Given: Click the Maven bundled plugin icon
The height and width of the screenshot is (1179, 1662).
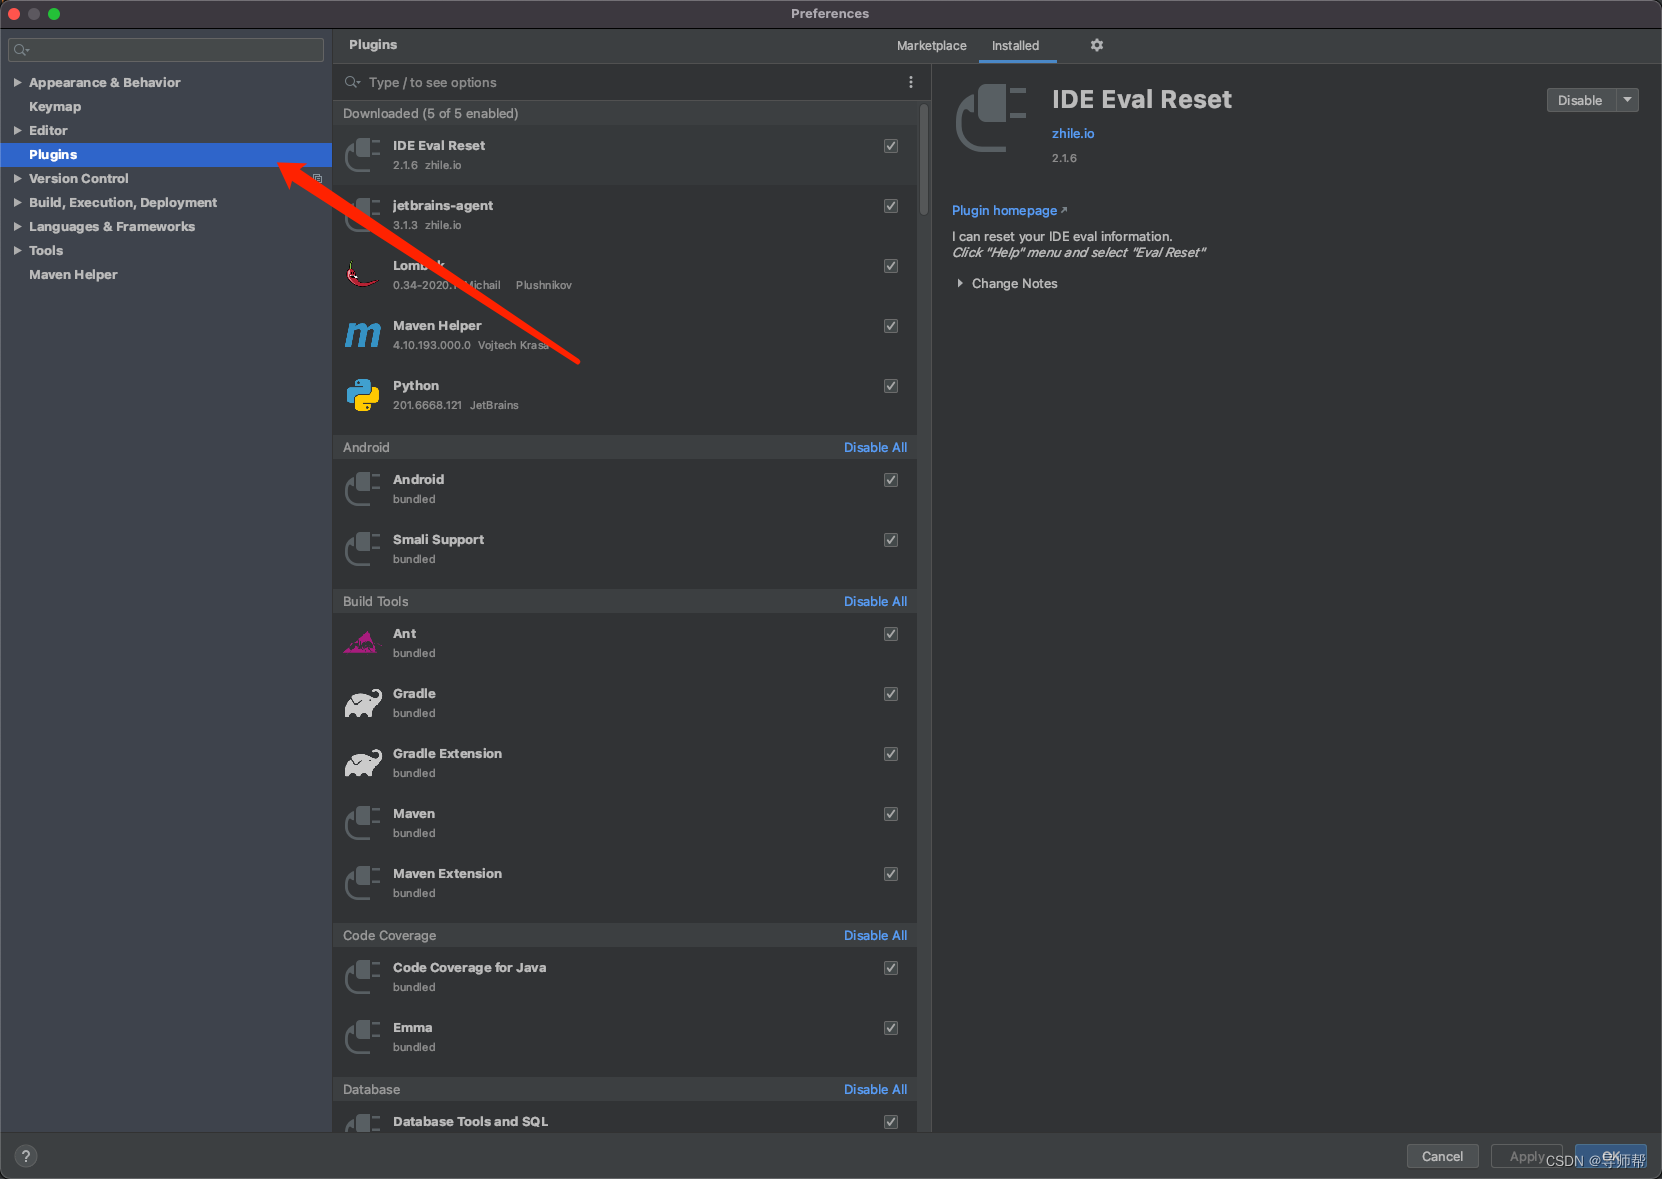Looking at the screenshot, I should click(362, 823).
